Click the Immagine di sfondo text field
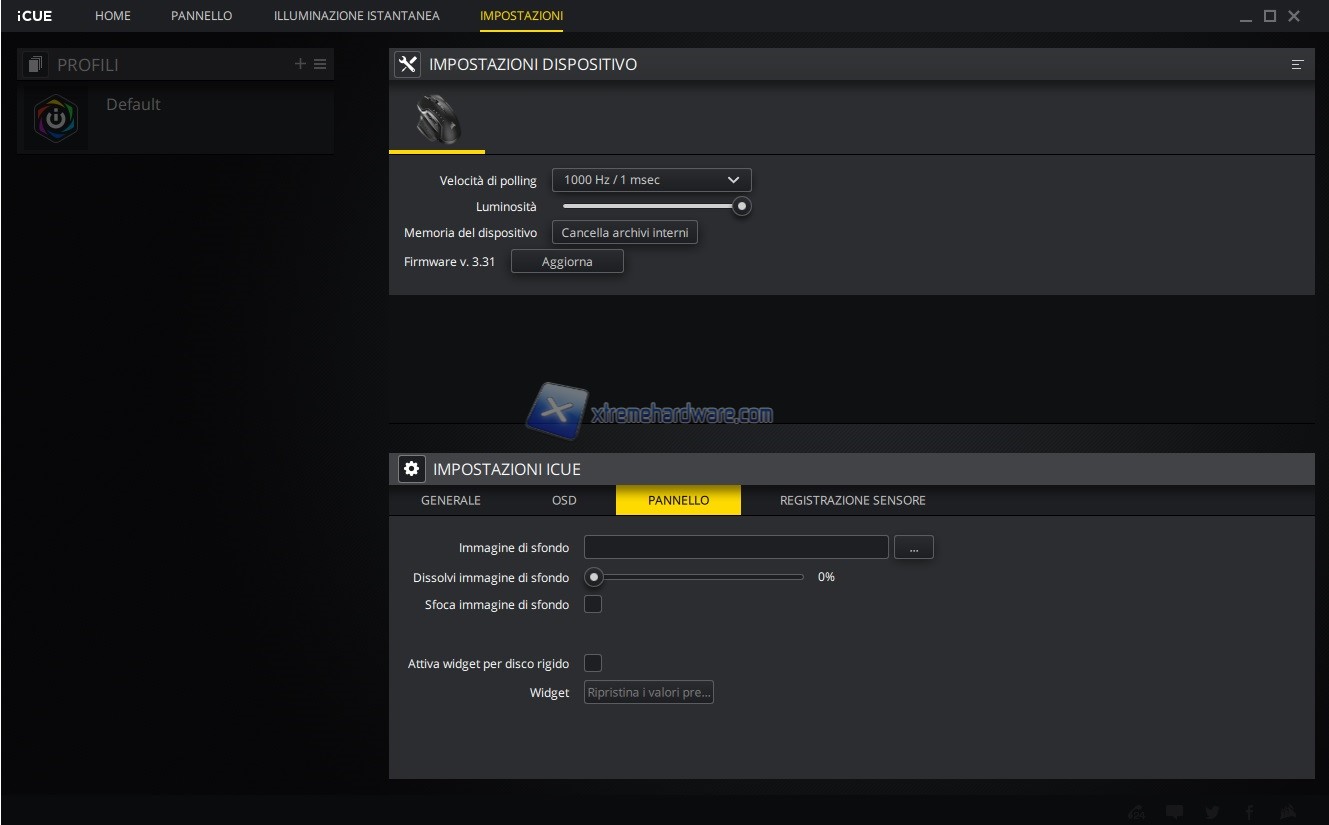The width and height of the screenshot is (1329, 825). [x=736, y=547]
